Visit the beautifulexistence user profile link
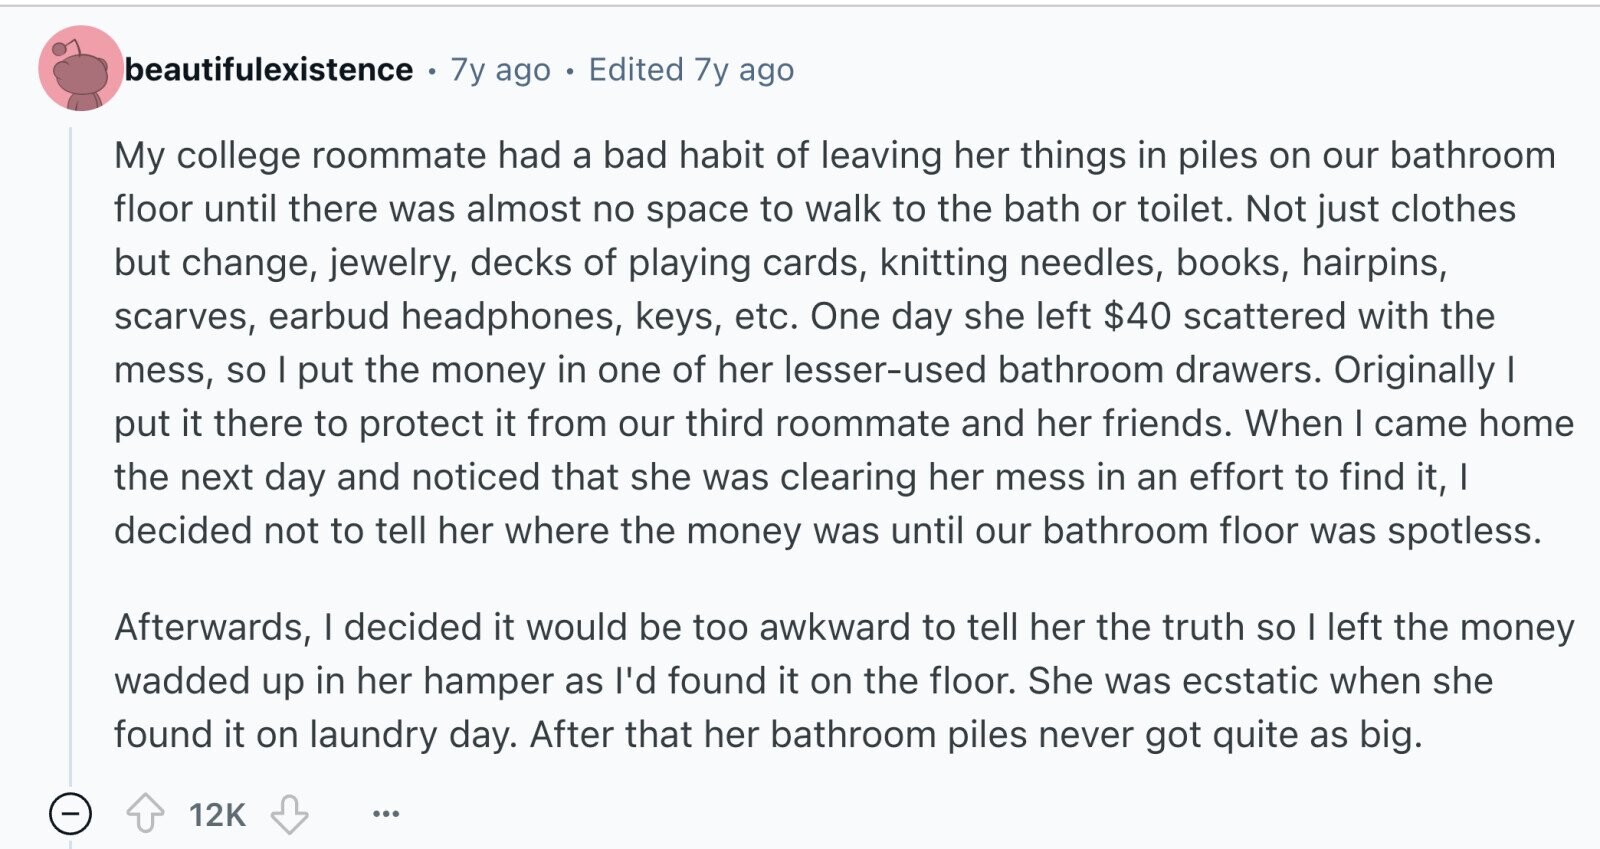 click(x=269, y=69)
